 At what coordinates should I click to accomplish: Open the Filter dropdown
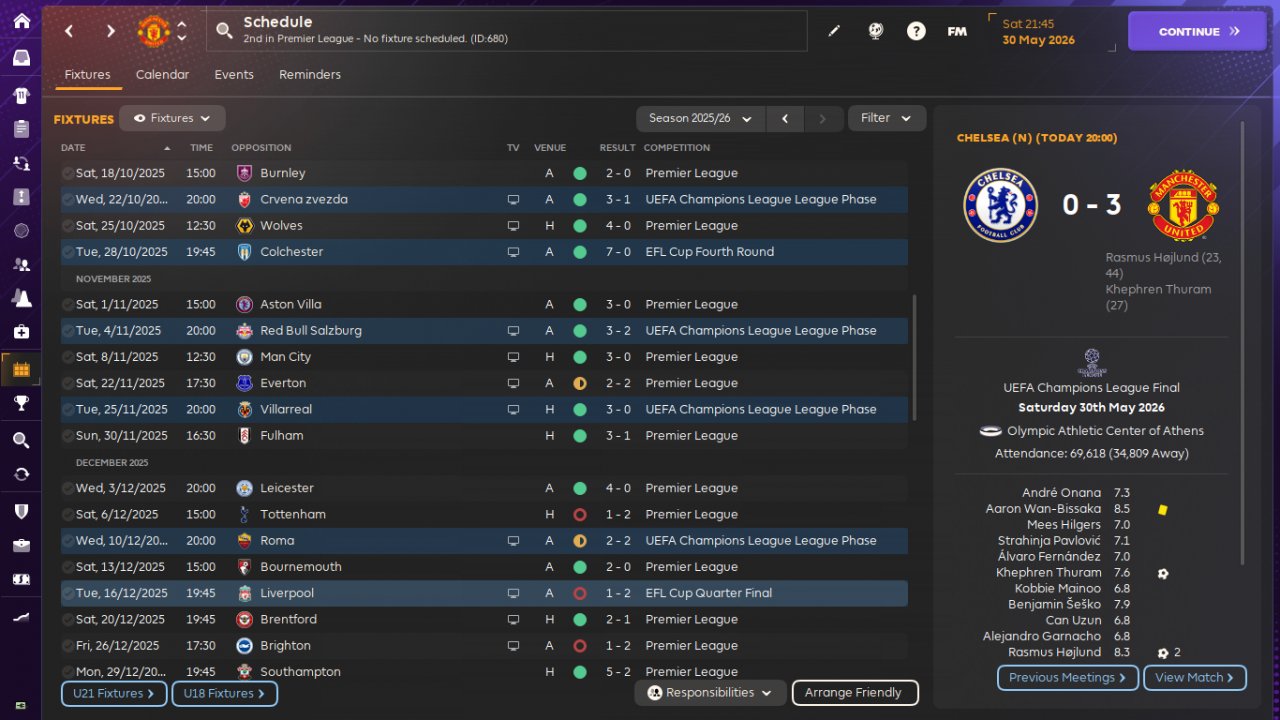point(887,118)
